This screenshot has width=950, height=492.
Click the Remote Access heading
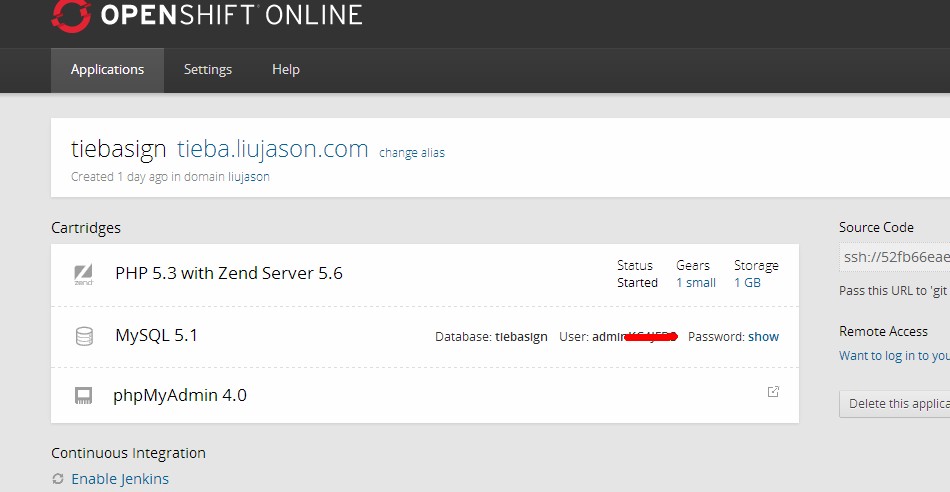coord(883,331)
